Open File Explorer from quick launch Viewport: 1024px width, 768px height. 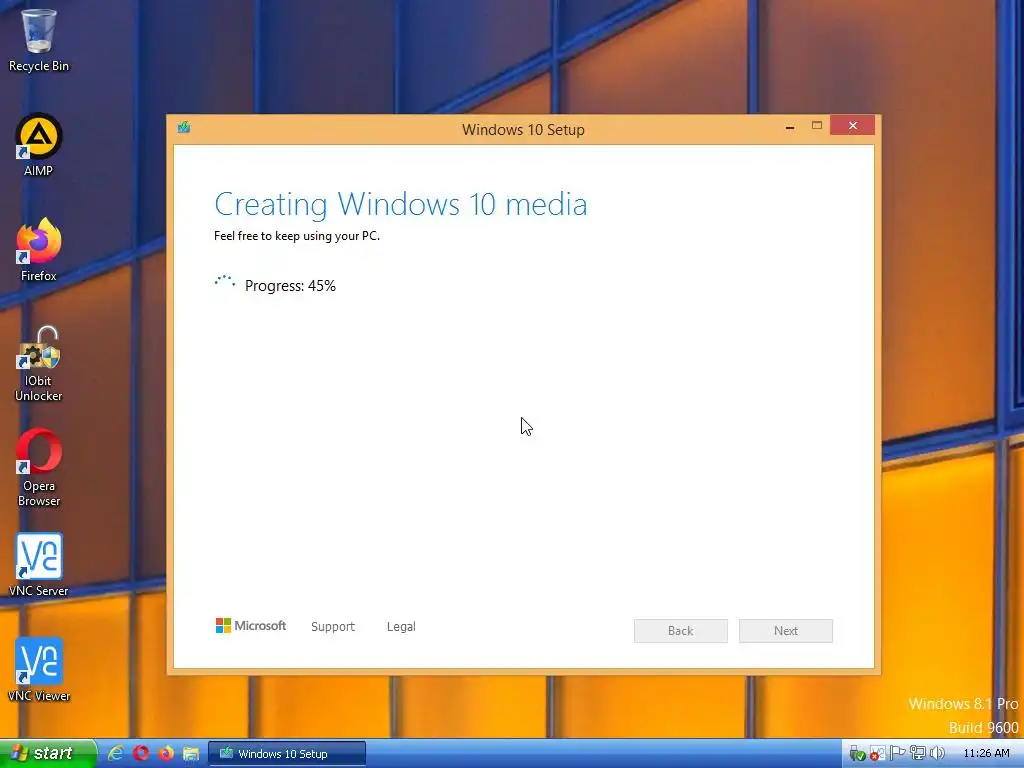(191, 754)
